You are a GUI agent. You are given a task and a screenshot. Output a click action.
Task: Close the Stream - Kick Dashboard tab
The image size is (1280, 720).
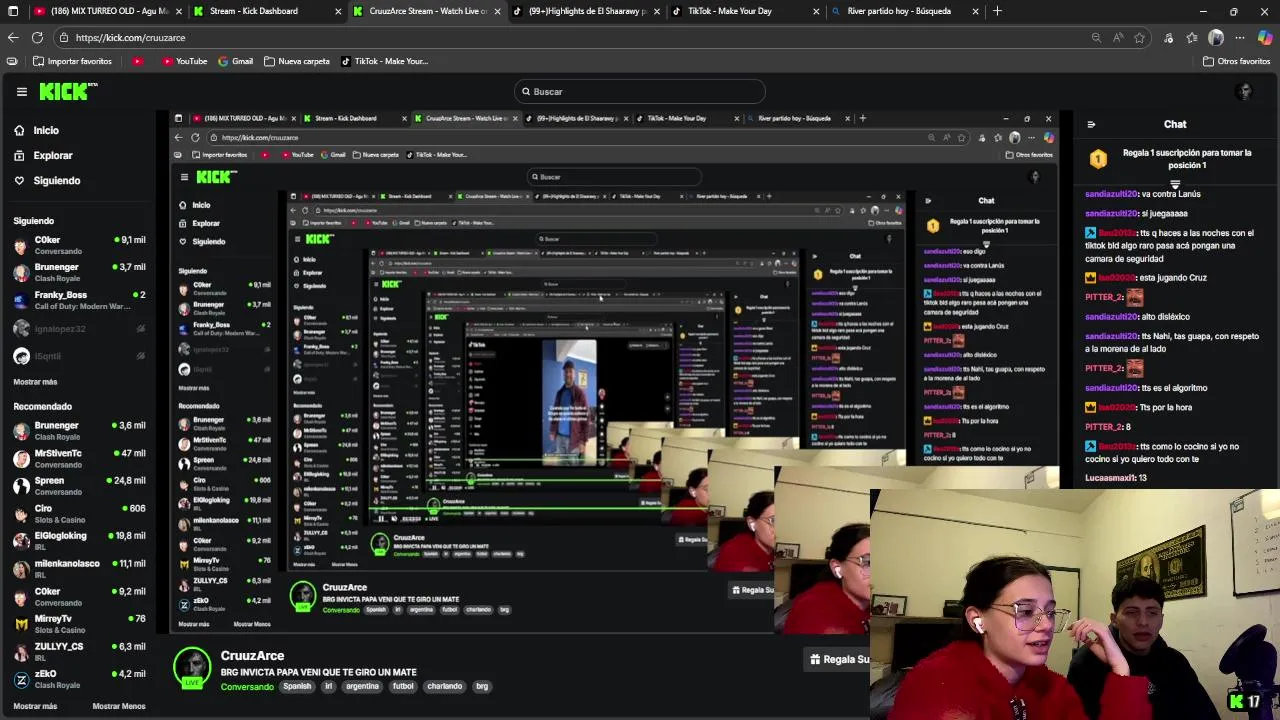pyautogui.click(x=338, y=11)
